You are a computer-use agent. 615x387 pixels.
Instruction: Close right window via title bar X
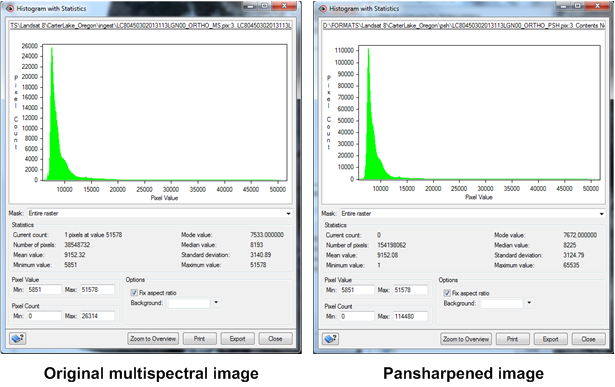(x=597, y=6)
